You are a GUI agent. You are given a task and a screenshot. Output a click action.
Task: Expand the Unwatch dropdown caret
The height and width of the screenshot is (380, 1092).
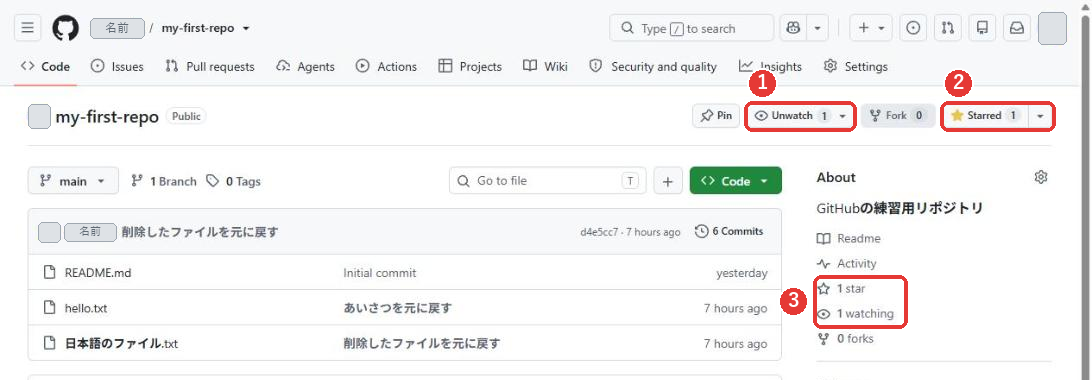click(843, 116)
